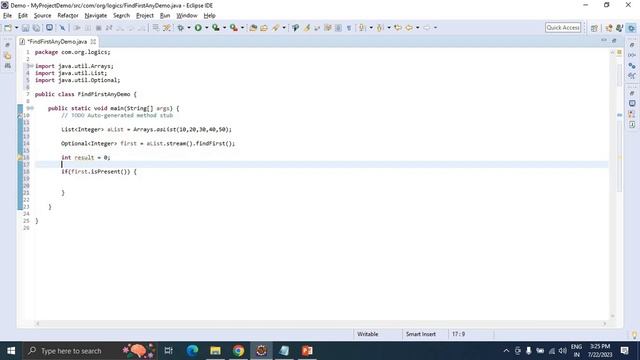Click the Search flashlight toolbar icon
This screenshot has height=360, width=640.
pyautogui.click(x=276, y=28)
